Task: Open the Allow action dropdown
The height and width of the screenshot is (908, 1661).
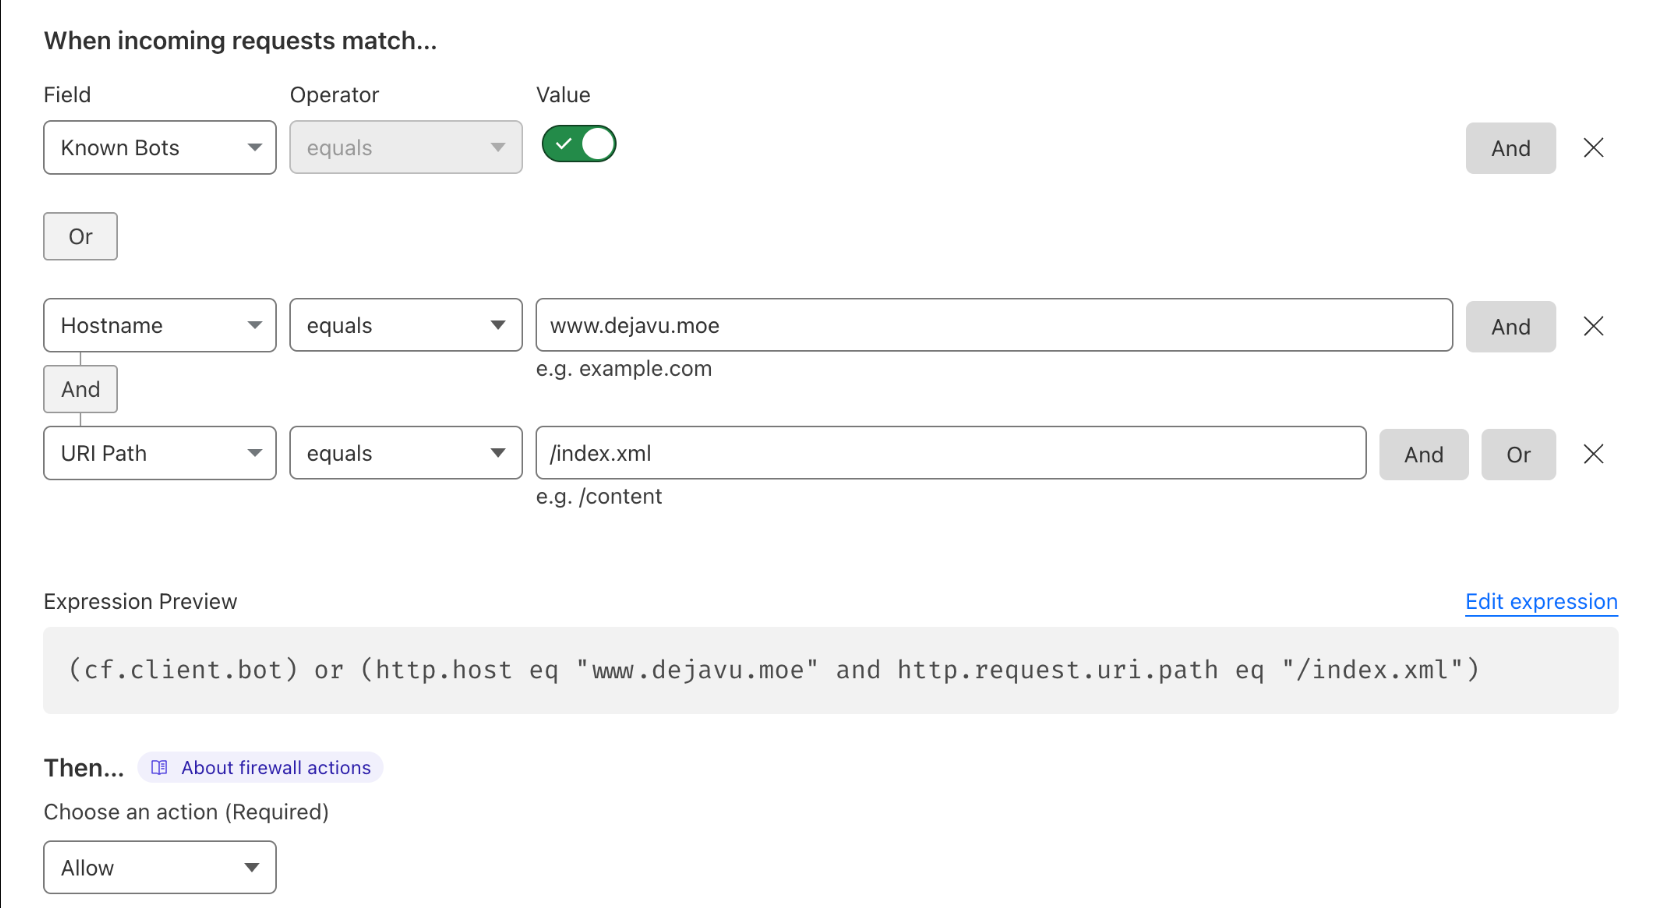Action: (x=160, y=868)
